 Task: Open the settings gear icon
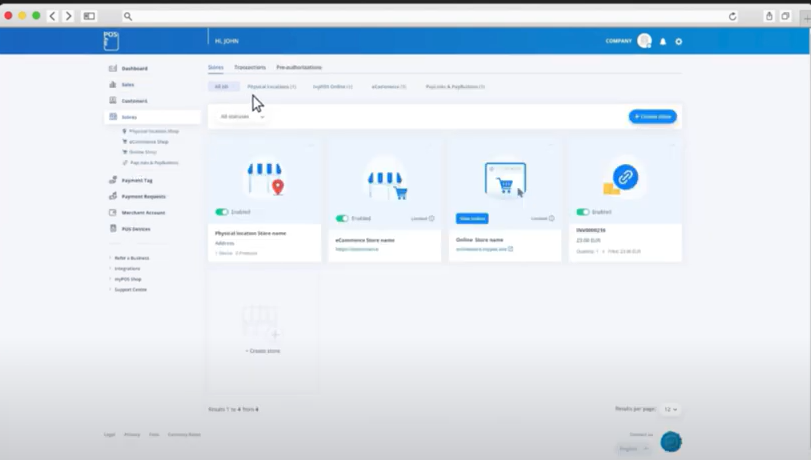click(679, 41)
